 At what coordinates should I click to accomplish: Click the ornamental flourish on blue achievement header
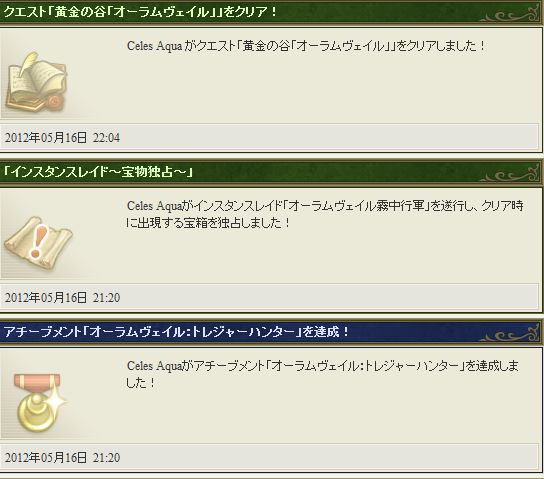(x=509, y=333)
